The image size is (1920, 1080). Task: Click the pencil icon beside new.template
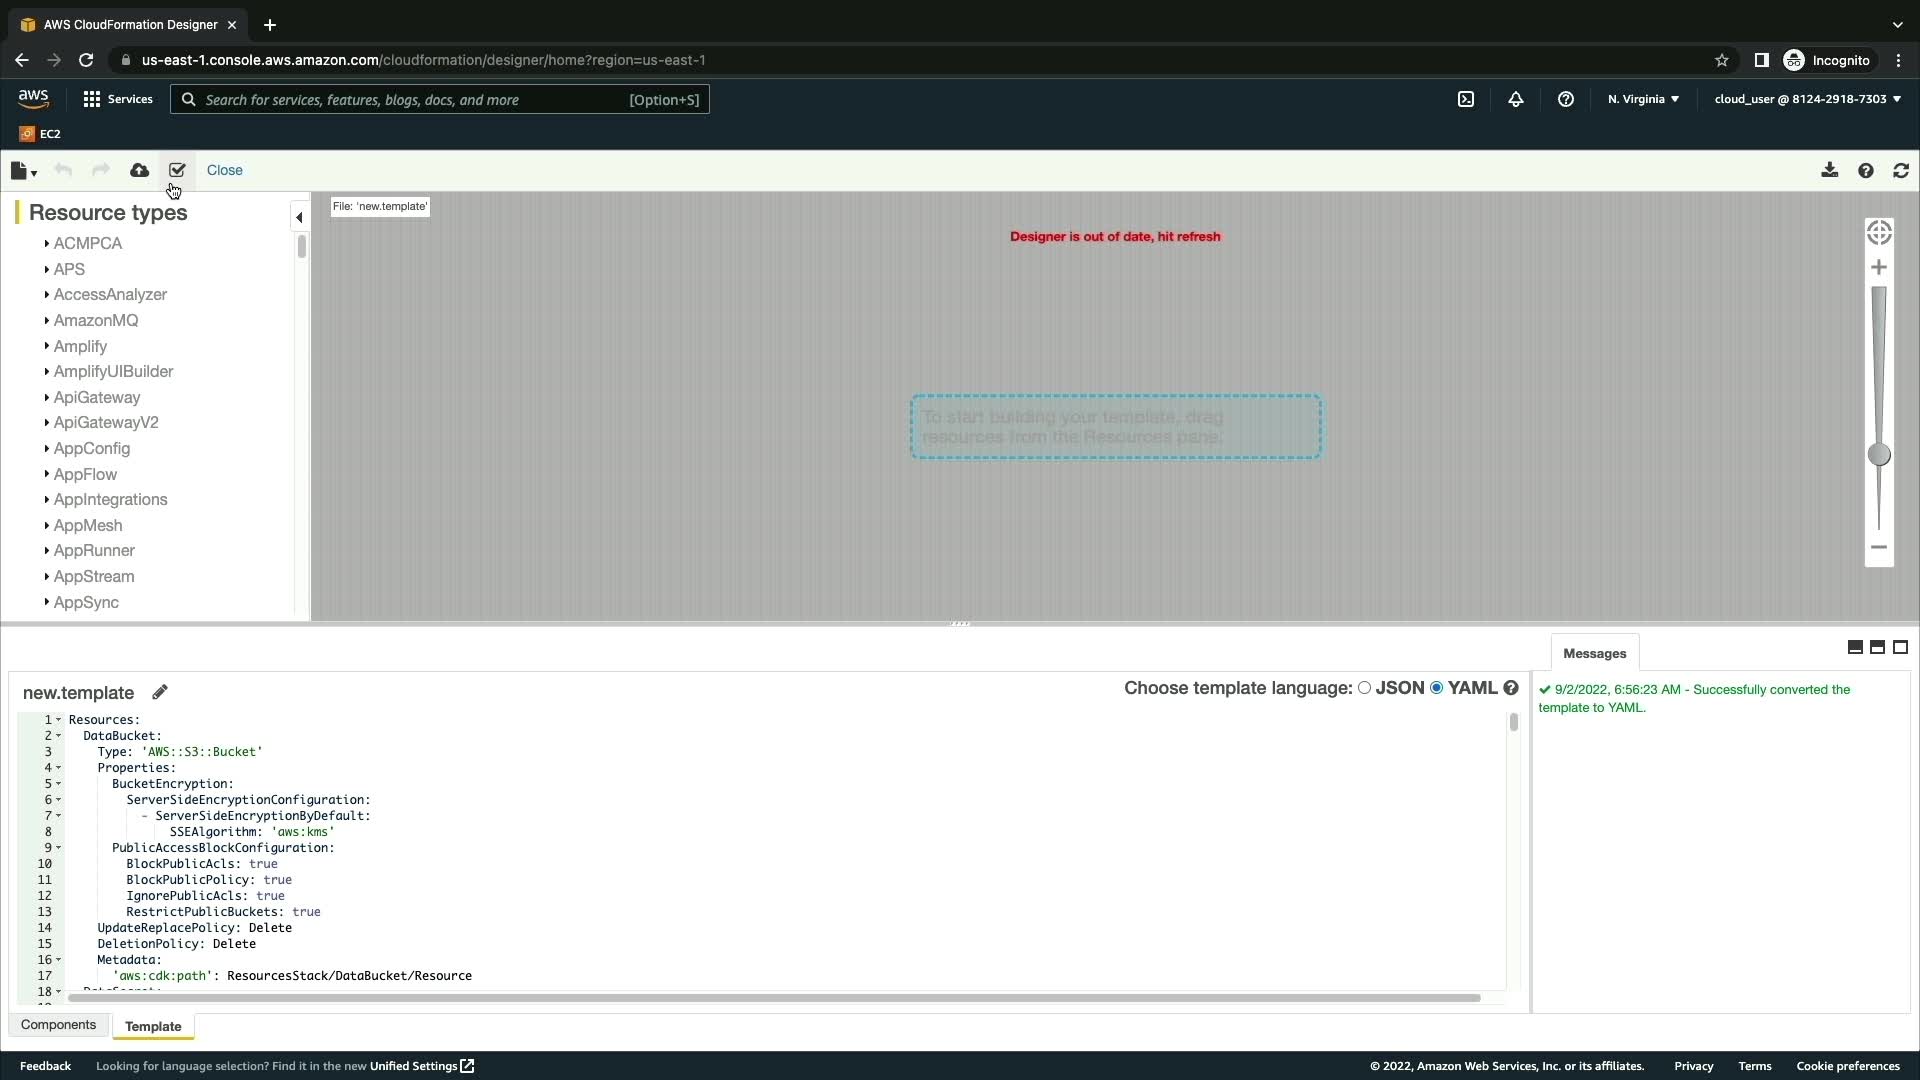tap(160, 692)
